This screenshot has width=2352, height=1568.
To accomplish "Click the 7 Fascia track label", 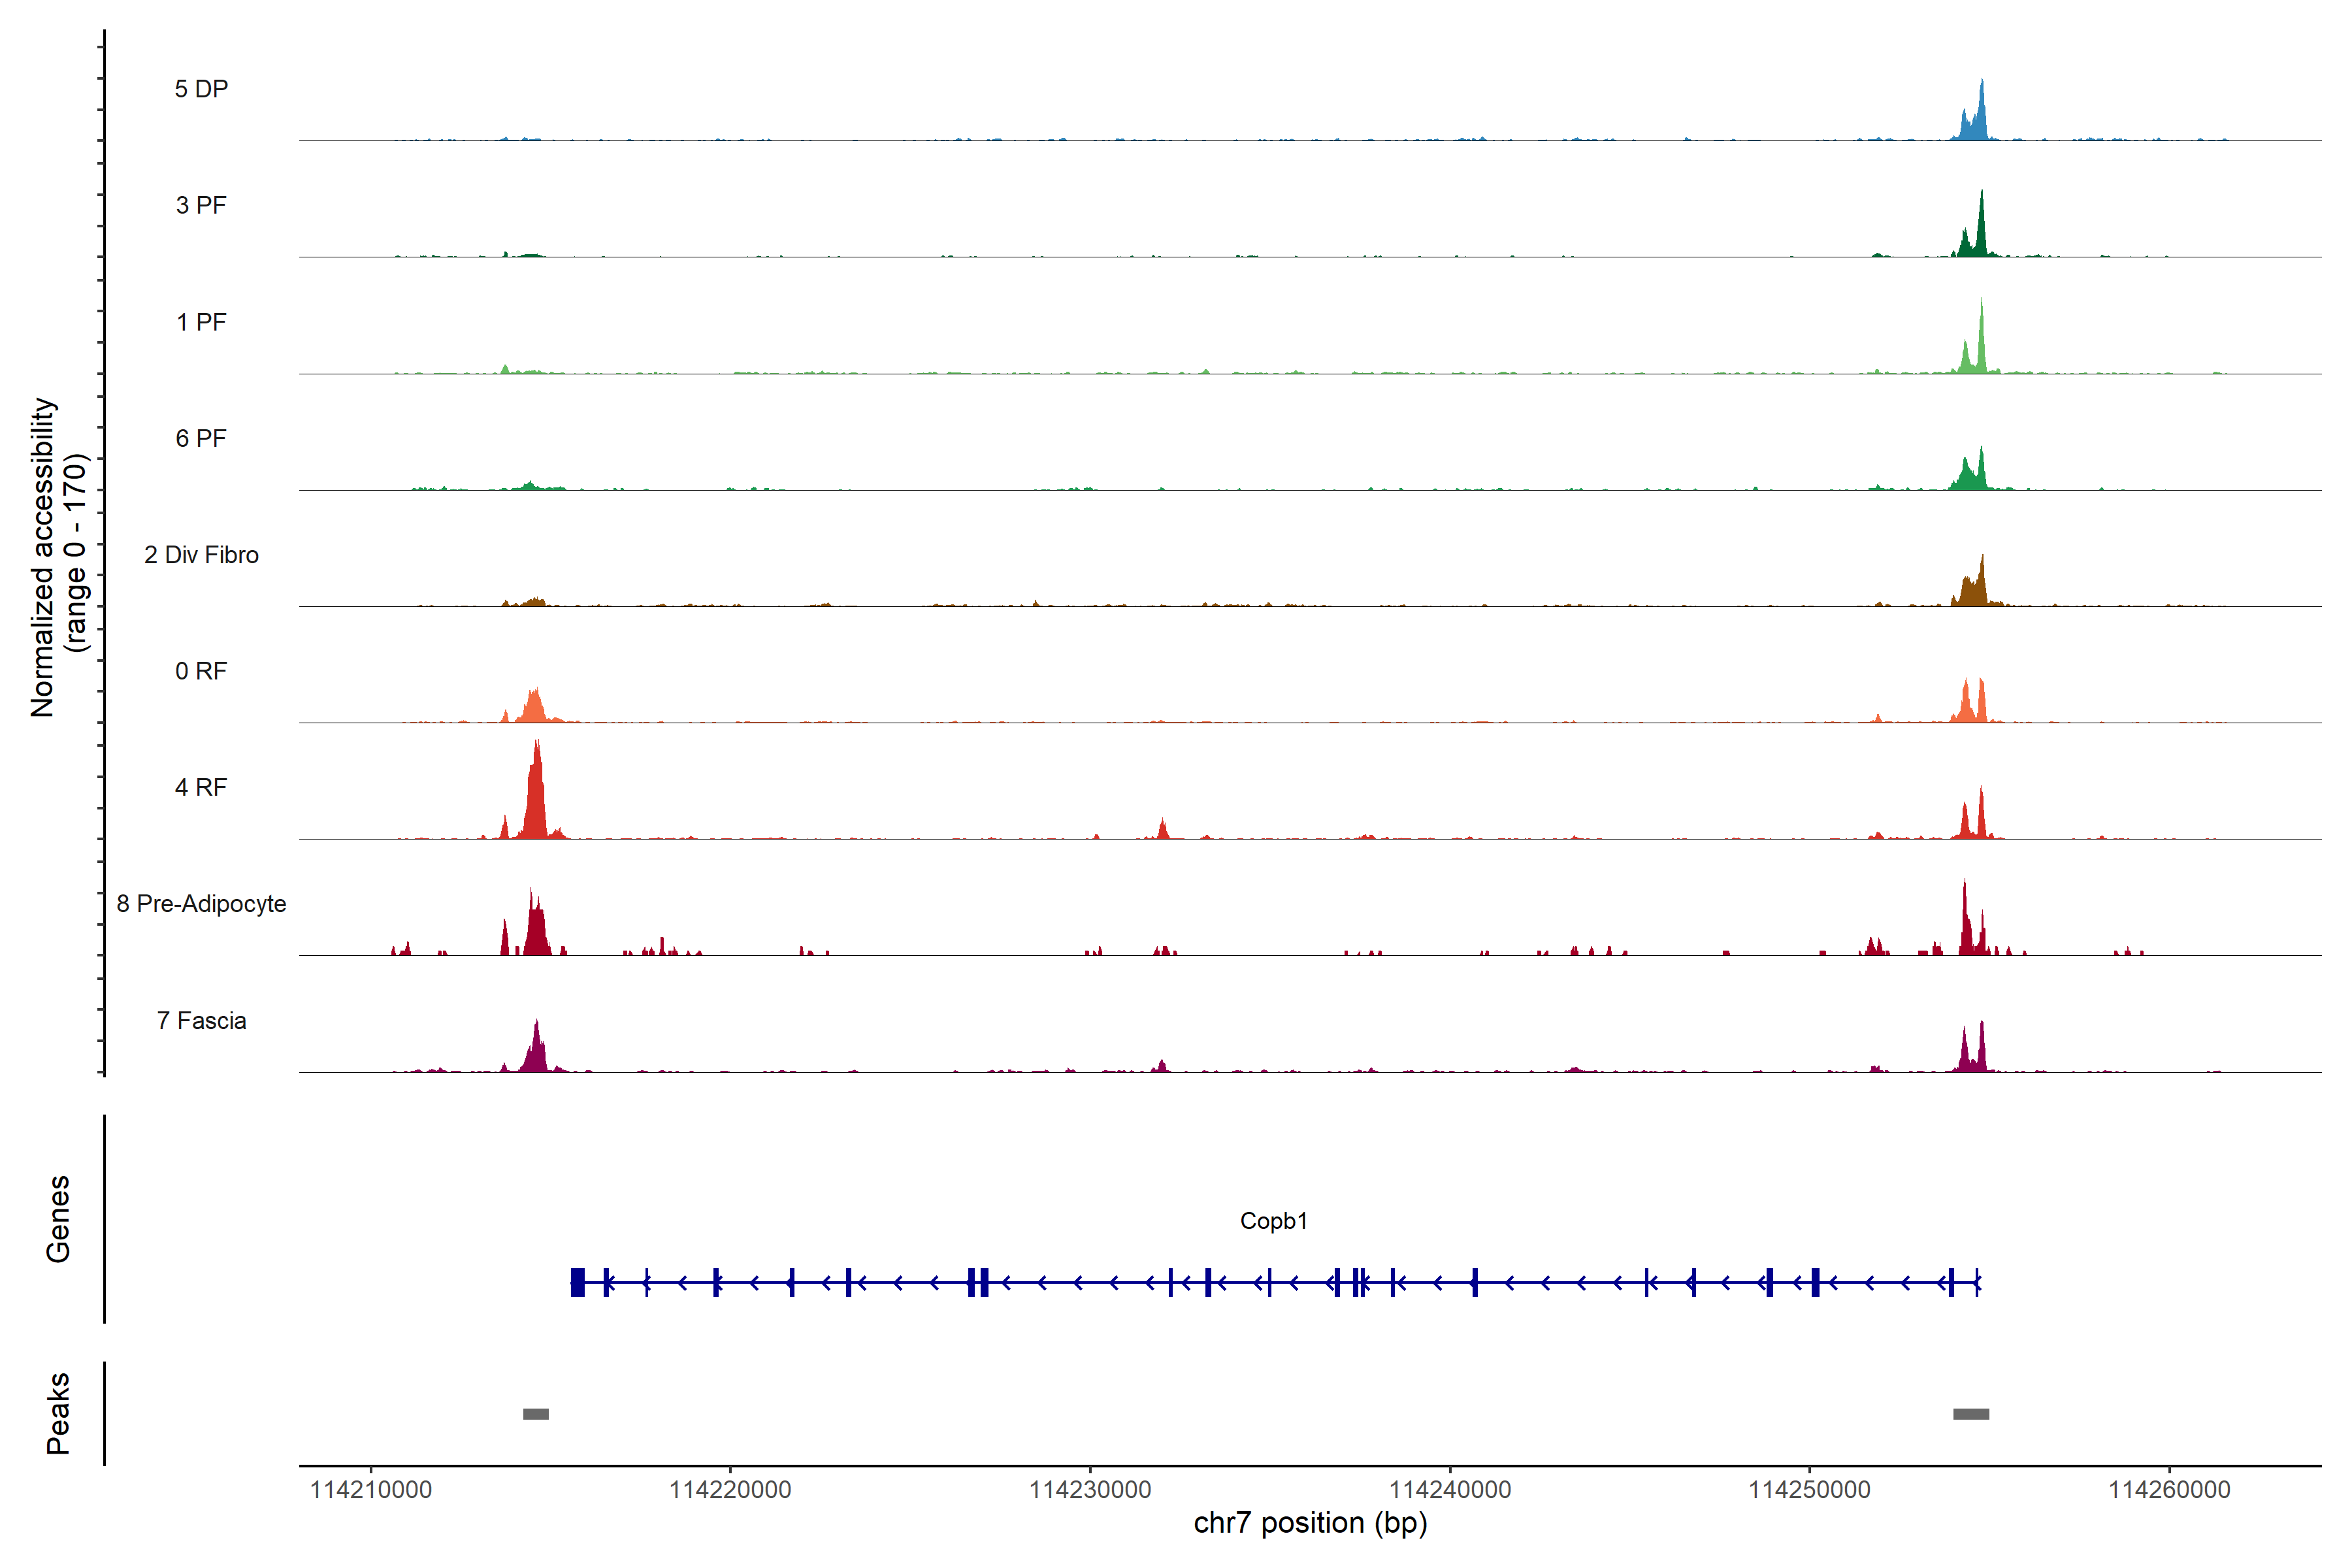I will [201, 1020].
